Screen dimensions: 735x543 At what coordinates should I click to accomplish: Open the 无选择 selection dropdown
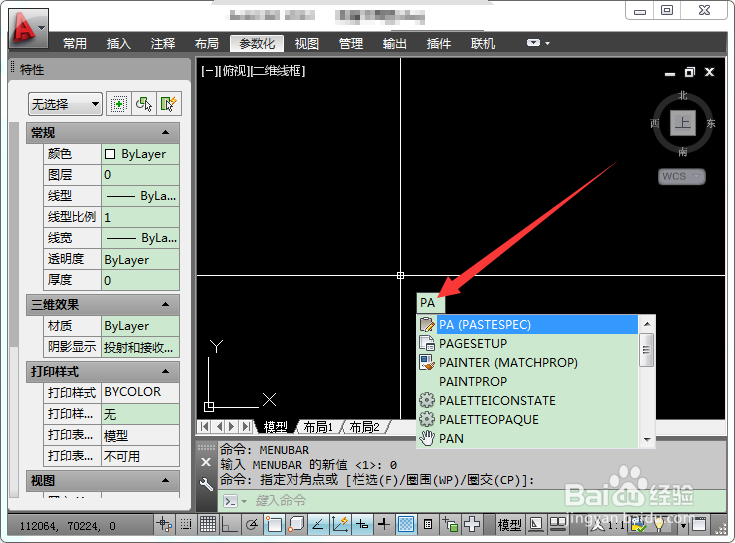[65, 104]
